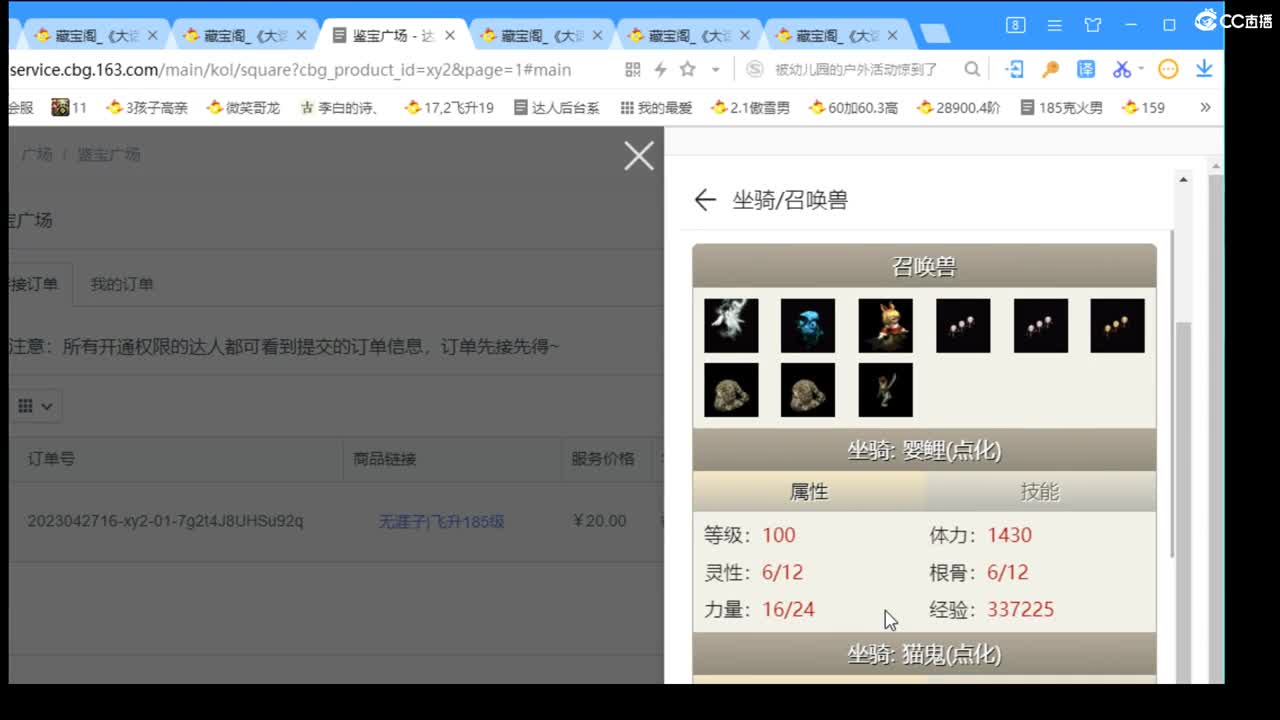
Task: Open the orange key password icon
Action: pos(1050,69)
